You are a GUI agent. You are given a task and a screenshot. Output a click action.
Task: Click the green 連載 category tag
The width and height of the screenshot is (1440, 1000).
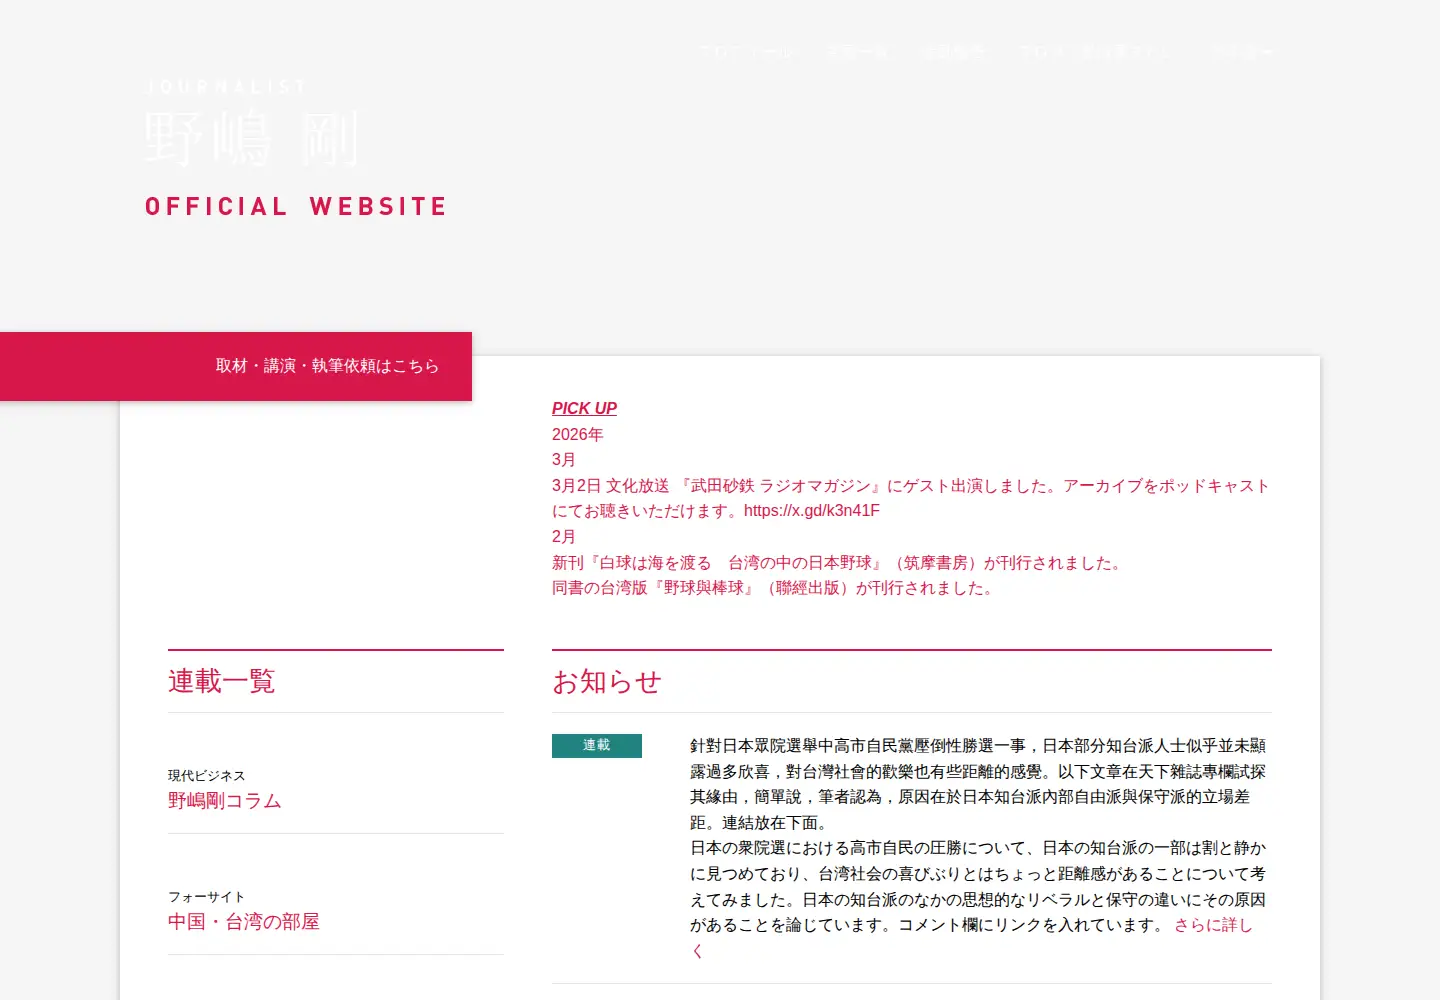pos(597,746)
